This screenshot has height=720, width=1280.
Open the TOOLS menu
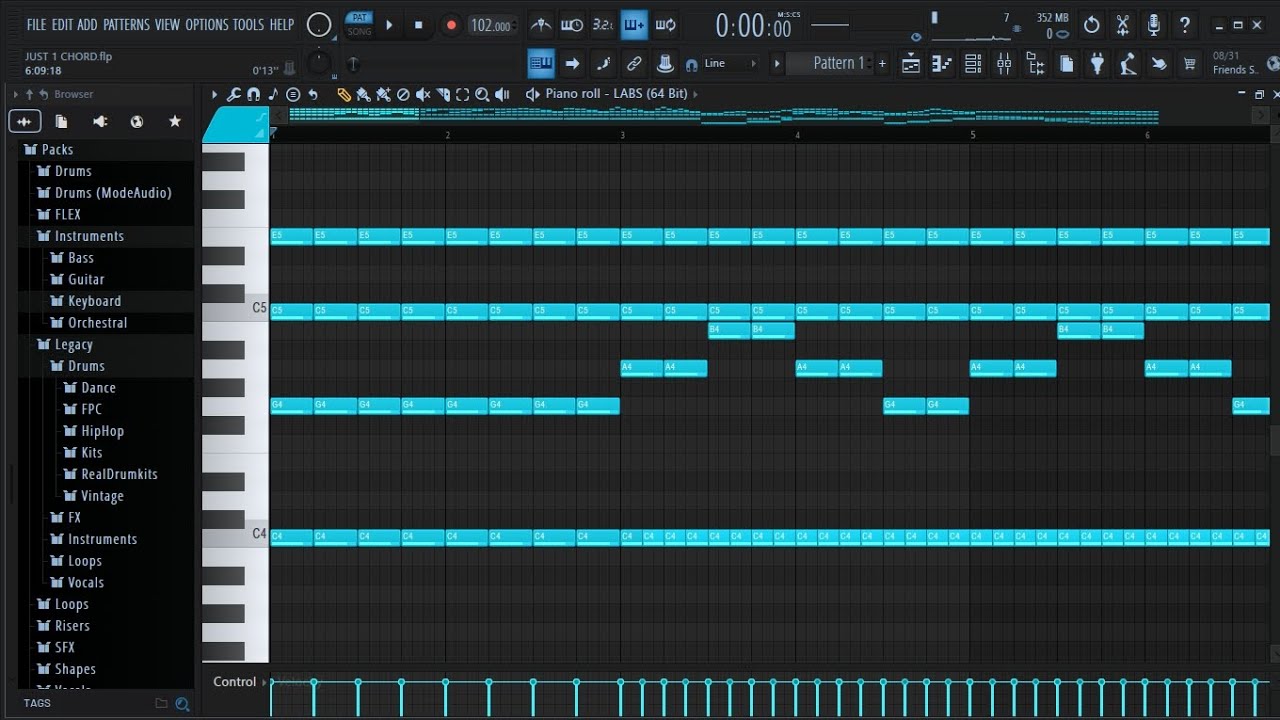(x=249, y=25)
